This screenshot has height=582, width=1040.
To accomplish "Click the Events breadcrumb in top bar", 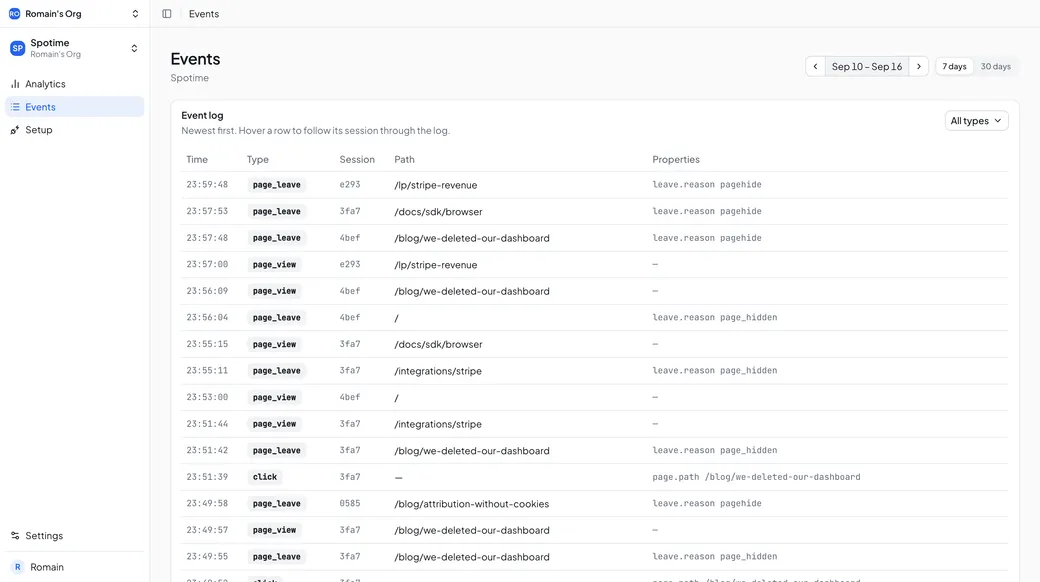I will 204,13.
